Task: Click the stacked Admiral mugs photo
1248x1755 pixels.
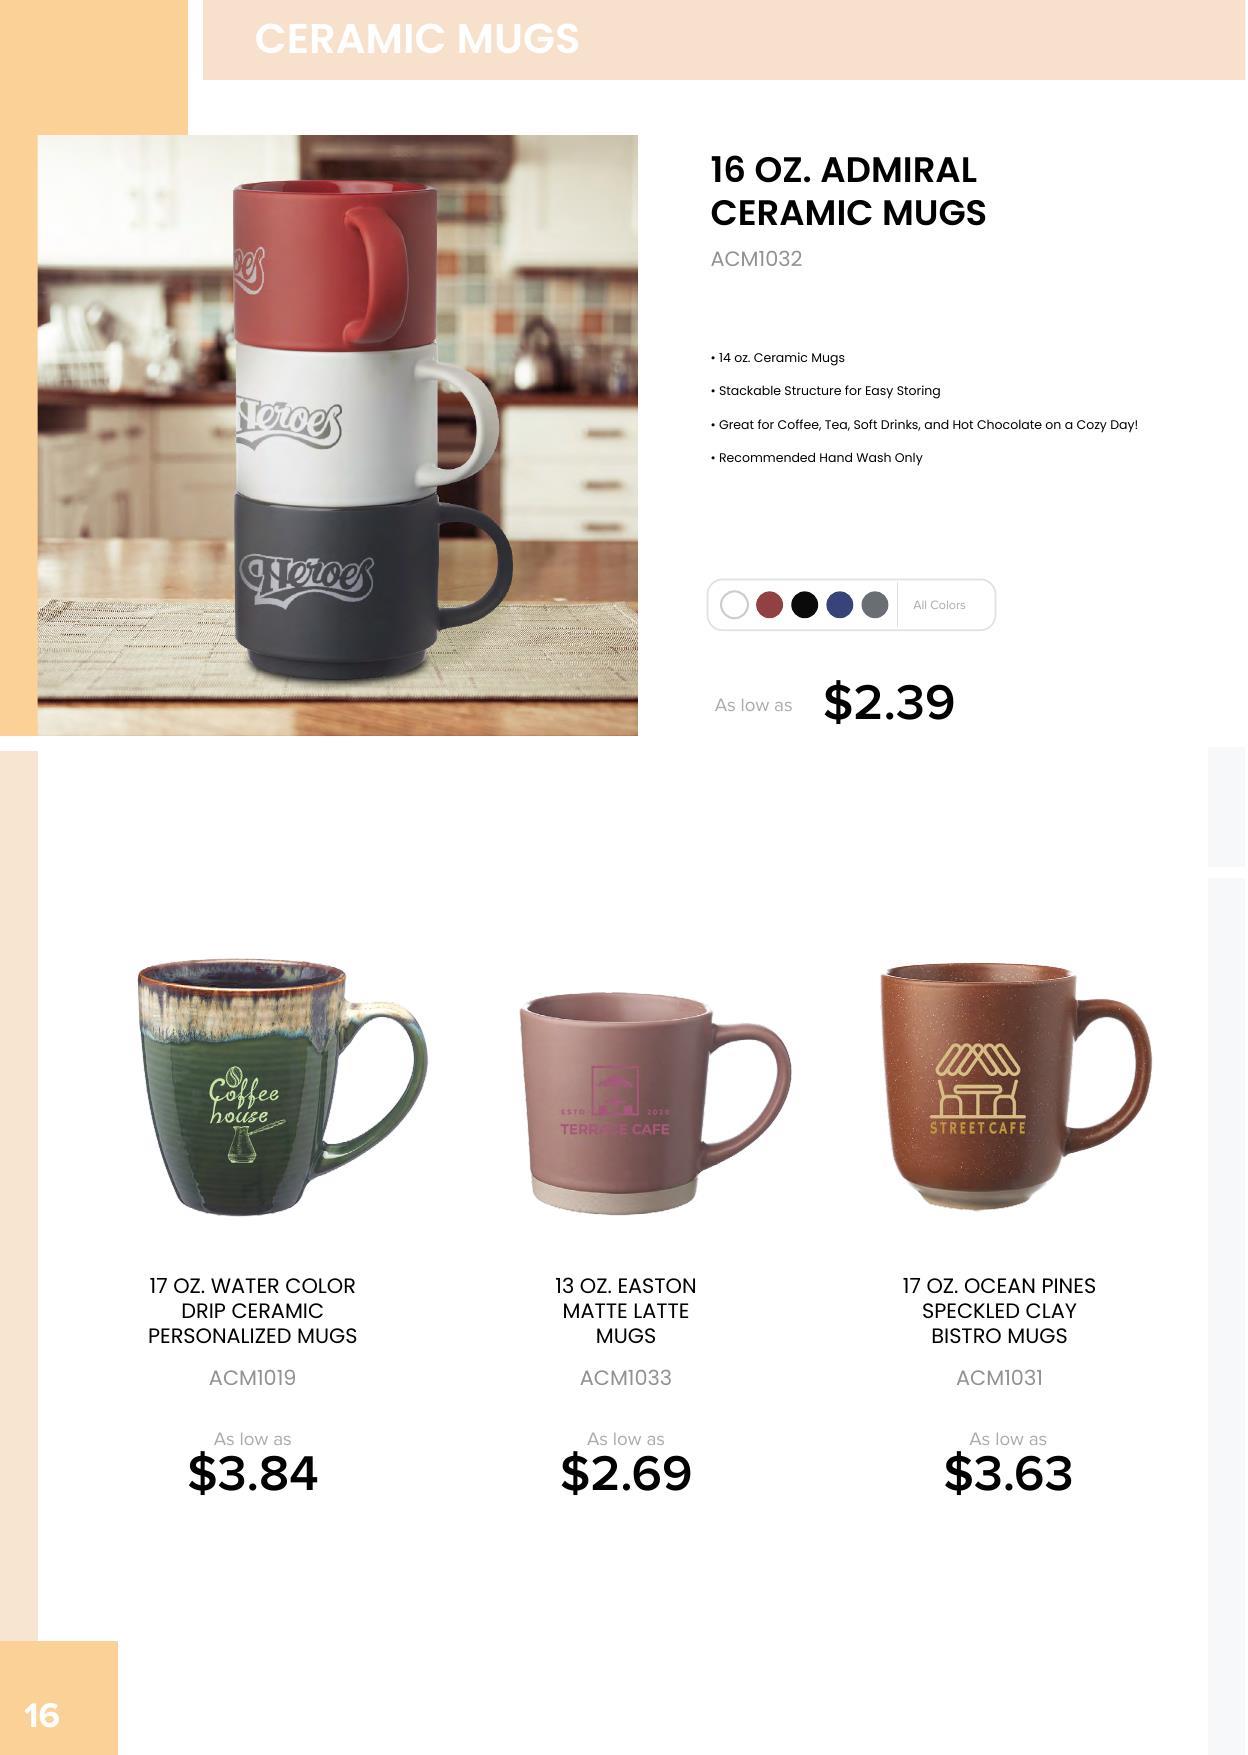Action: click(x=338, y=435)
